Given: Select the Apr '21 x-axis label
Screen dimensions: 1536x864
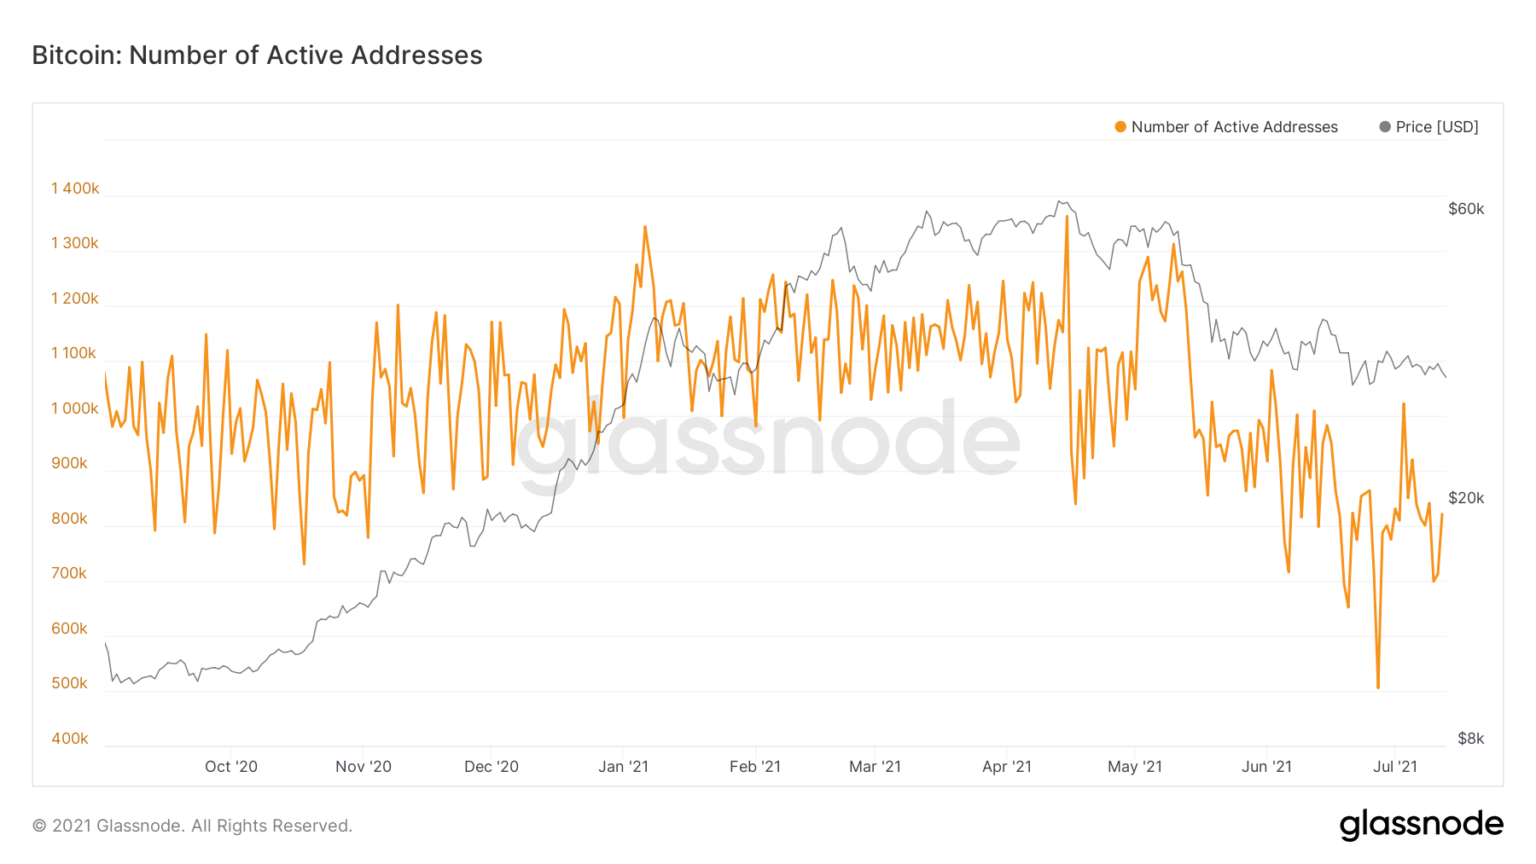Looking at the screenshot, I should pyautogui.click(x=1006, y=767).
